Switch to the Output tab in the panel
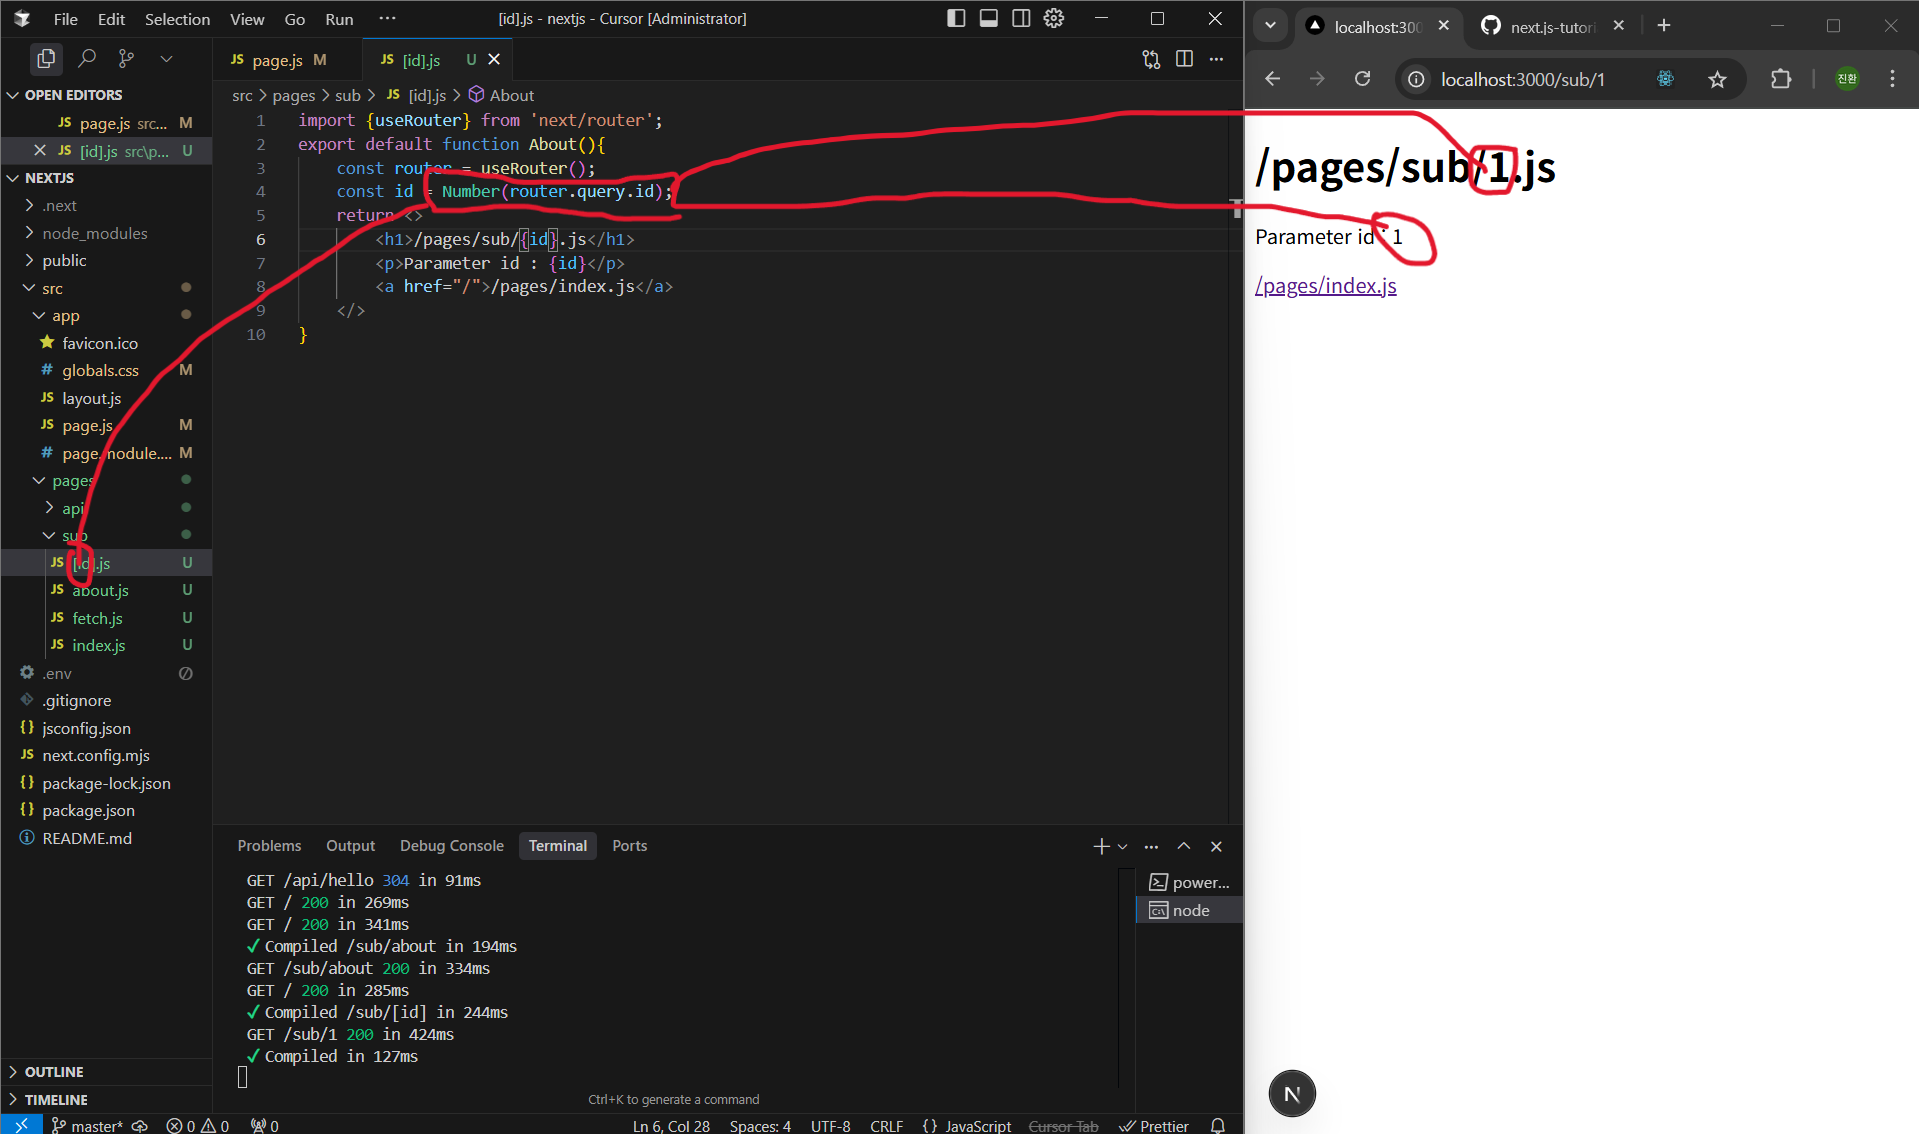 pyautogui.click(x=350, y=845)
